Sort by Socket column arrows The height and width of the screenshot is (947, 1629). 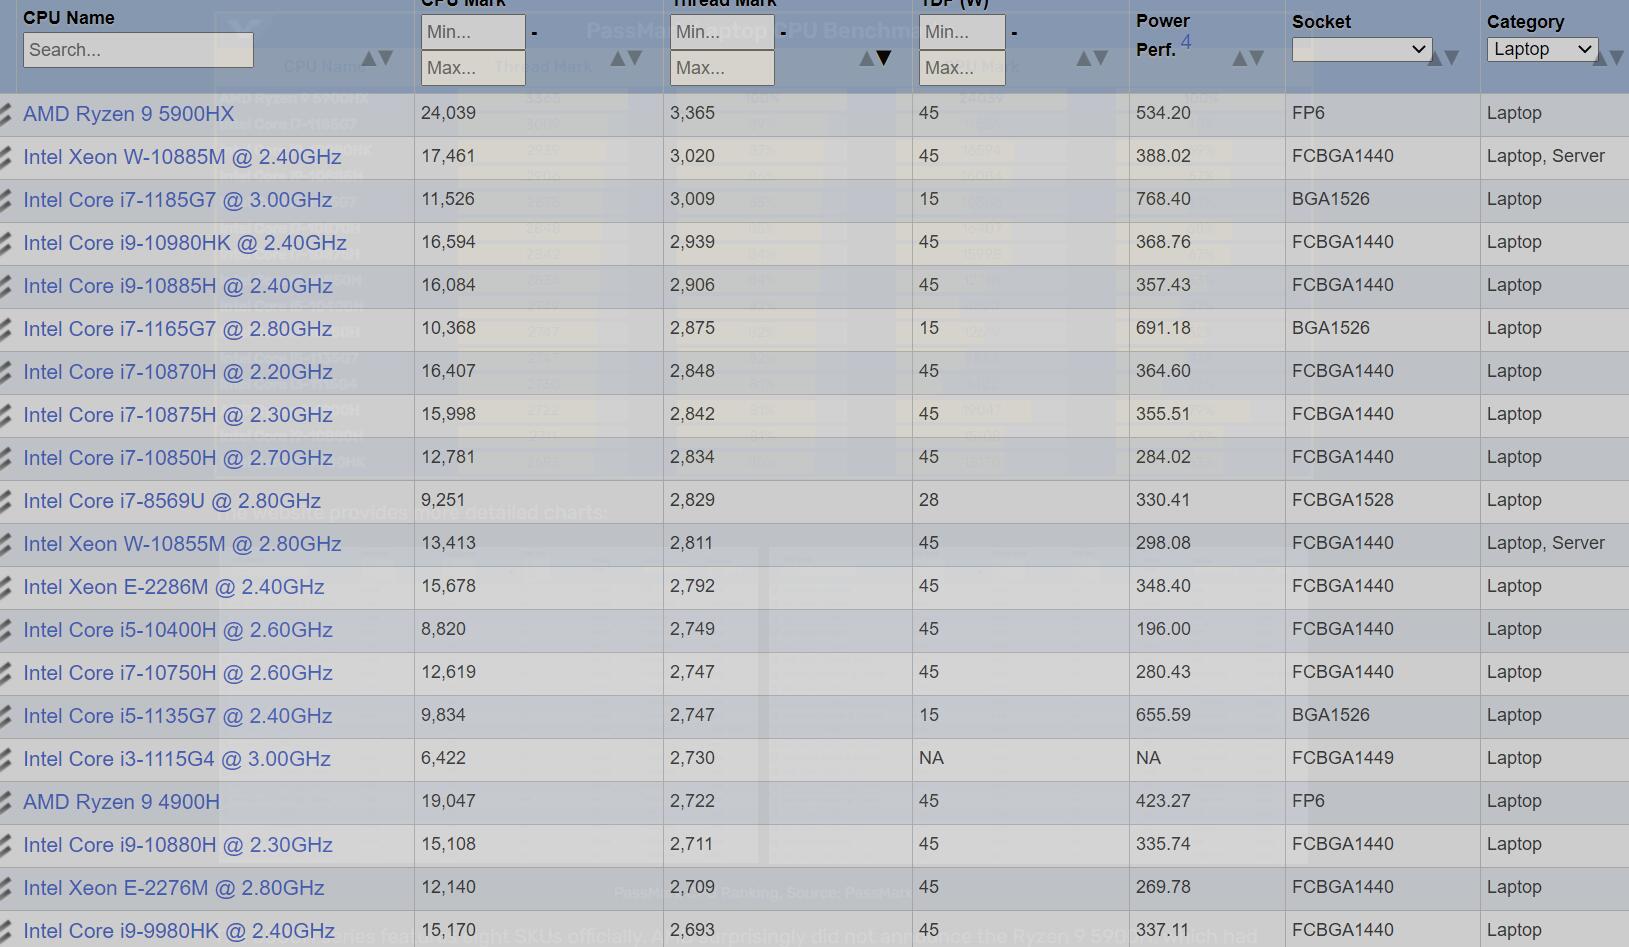pyautogui.click(x=1443, y=58)
